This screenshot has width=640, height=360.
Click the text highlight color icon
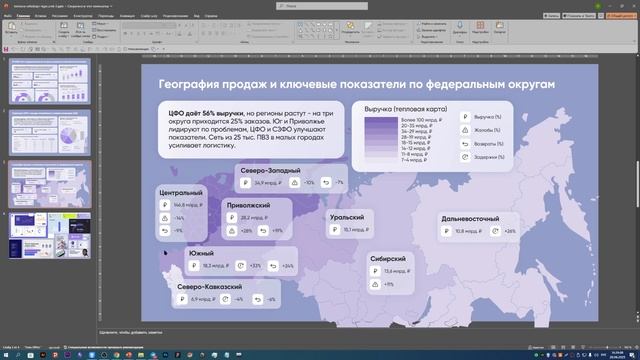click(x=180, y=34)
